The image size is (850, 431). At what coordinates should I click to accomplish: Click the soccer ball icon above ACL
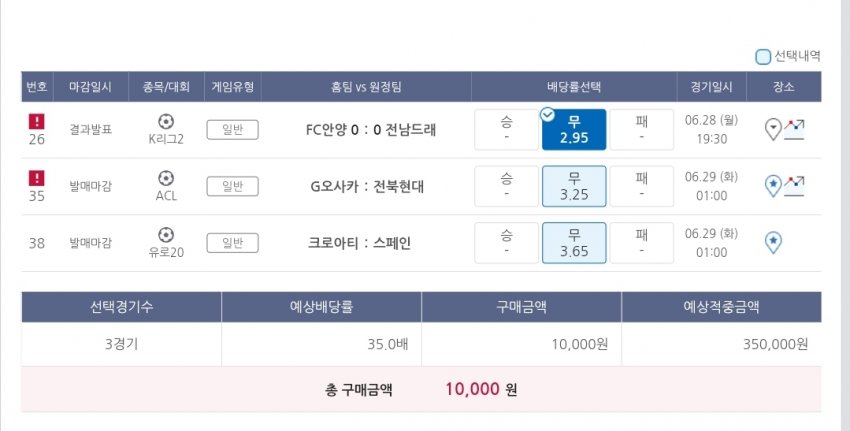[166, 177]
